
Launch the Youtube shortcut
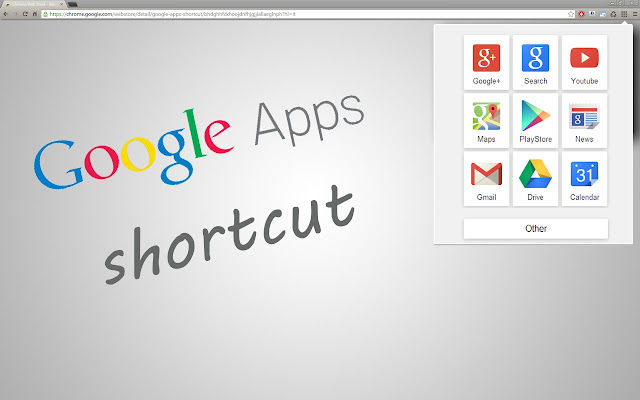pos(584,62)
